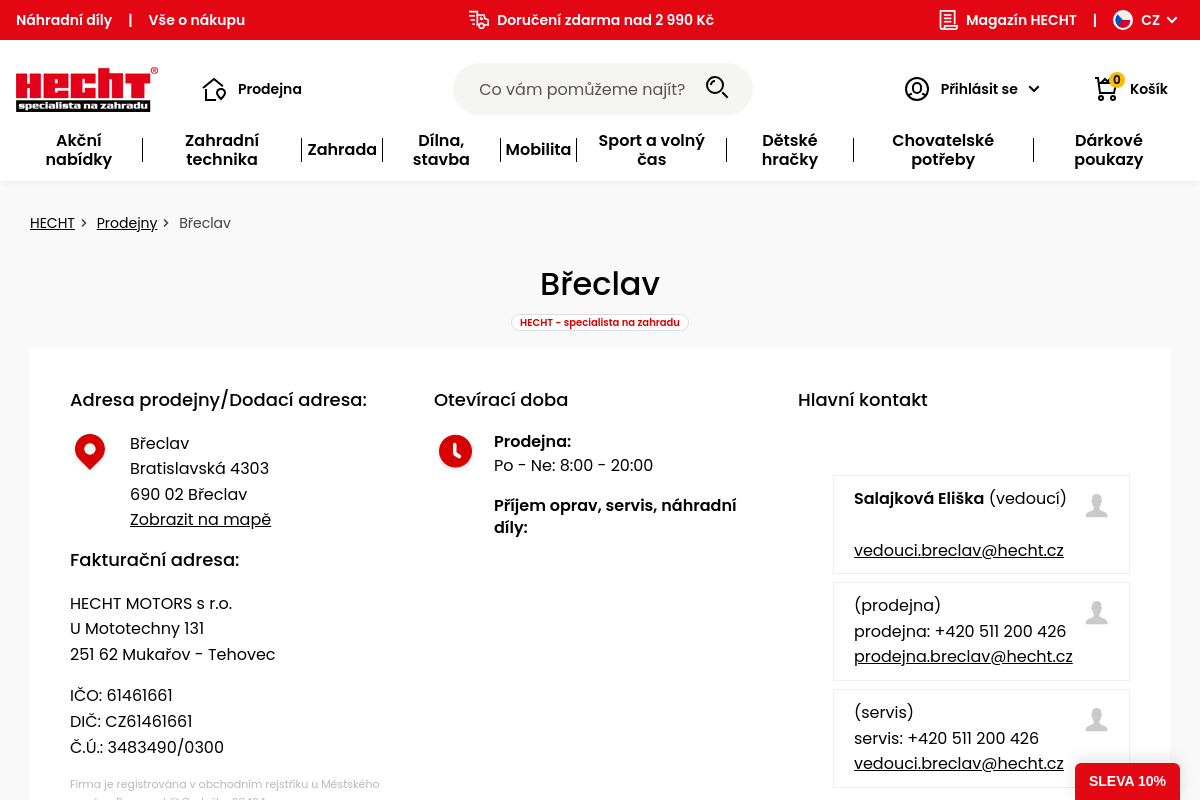
Task: Click the user account icon
Action: coord(917,89)
